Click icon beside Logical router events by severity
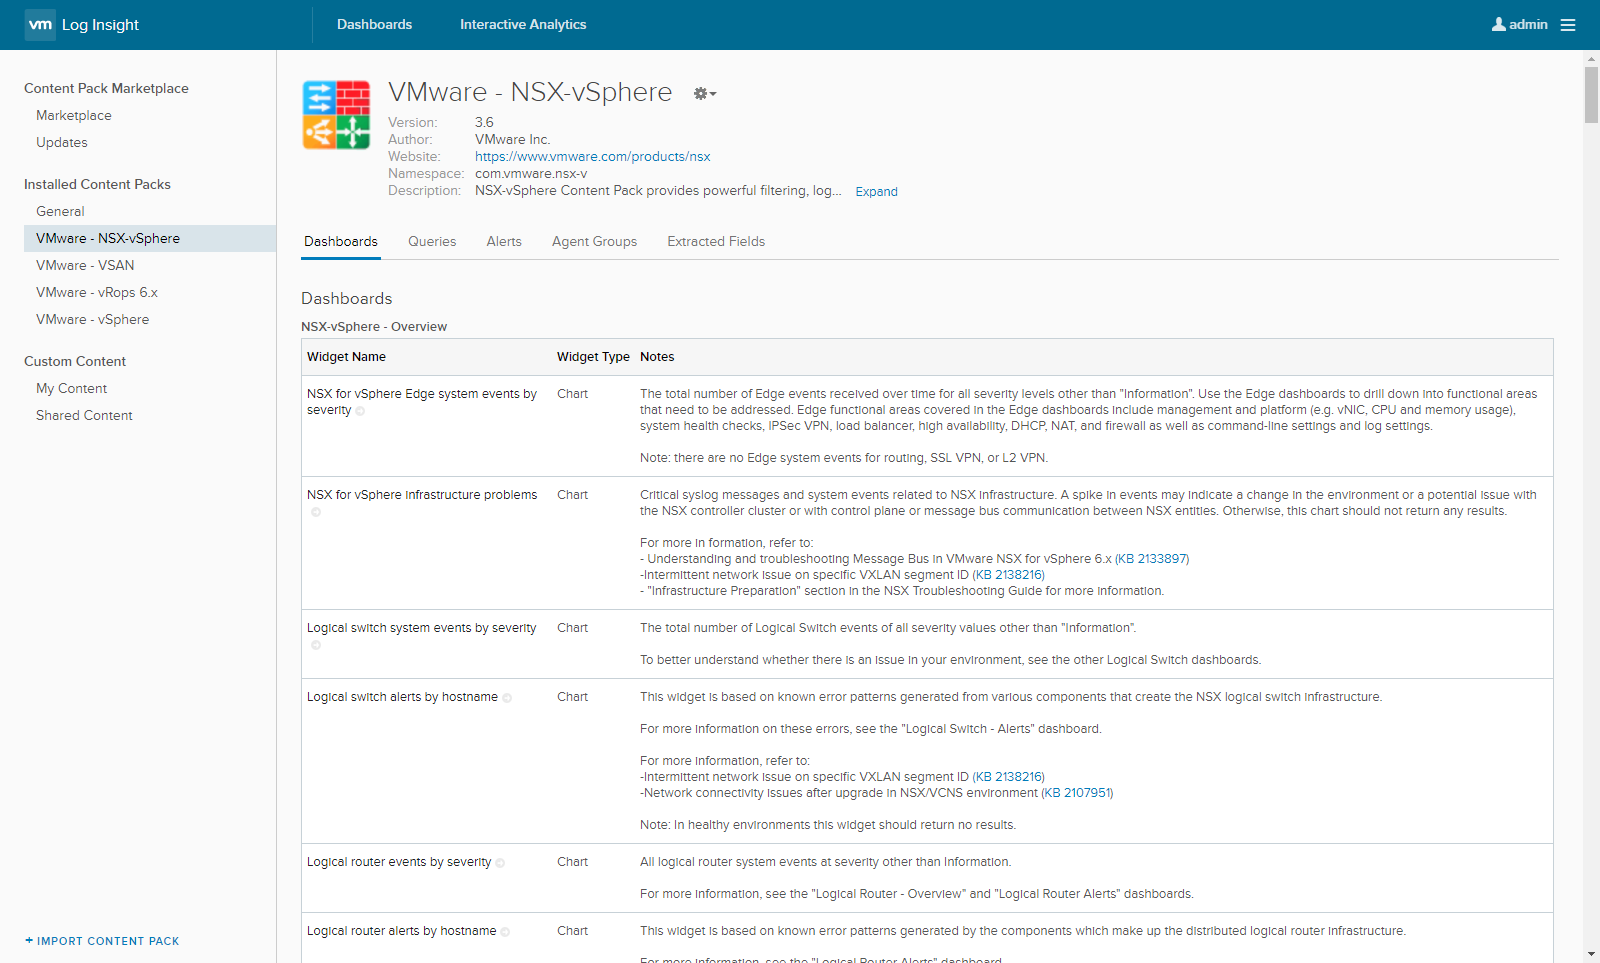Screen dimensions: 1600x963 tap(500, 863)
